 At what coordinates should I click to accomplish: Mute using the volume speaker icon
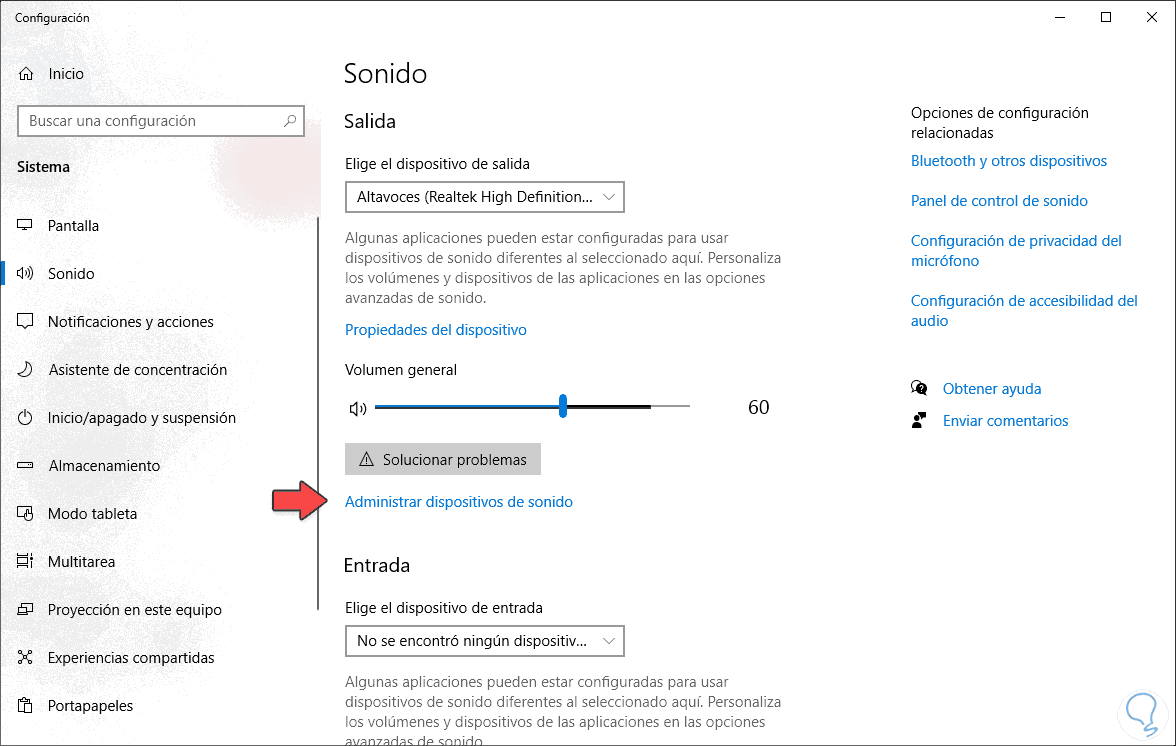357,408
